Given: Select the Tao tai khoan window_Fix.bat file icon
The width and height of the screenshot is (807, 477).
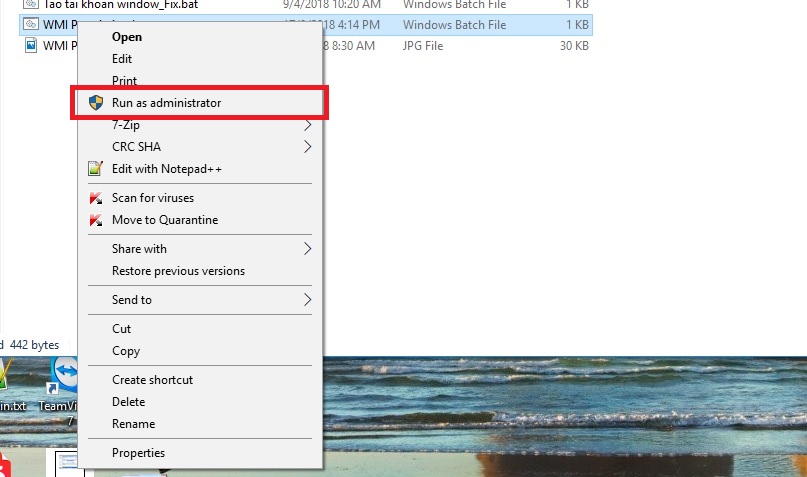Looking at the screenshot, I should coord(30,4).
